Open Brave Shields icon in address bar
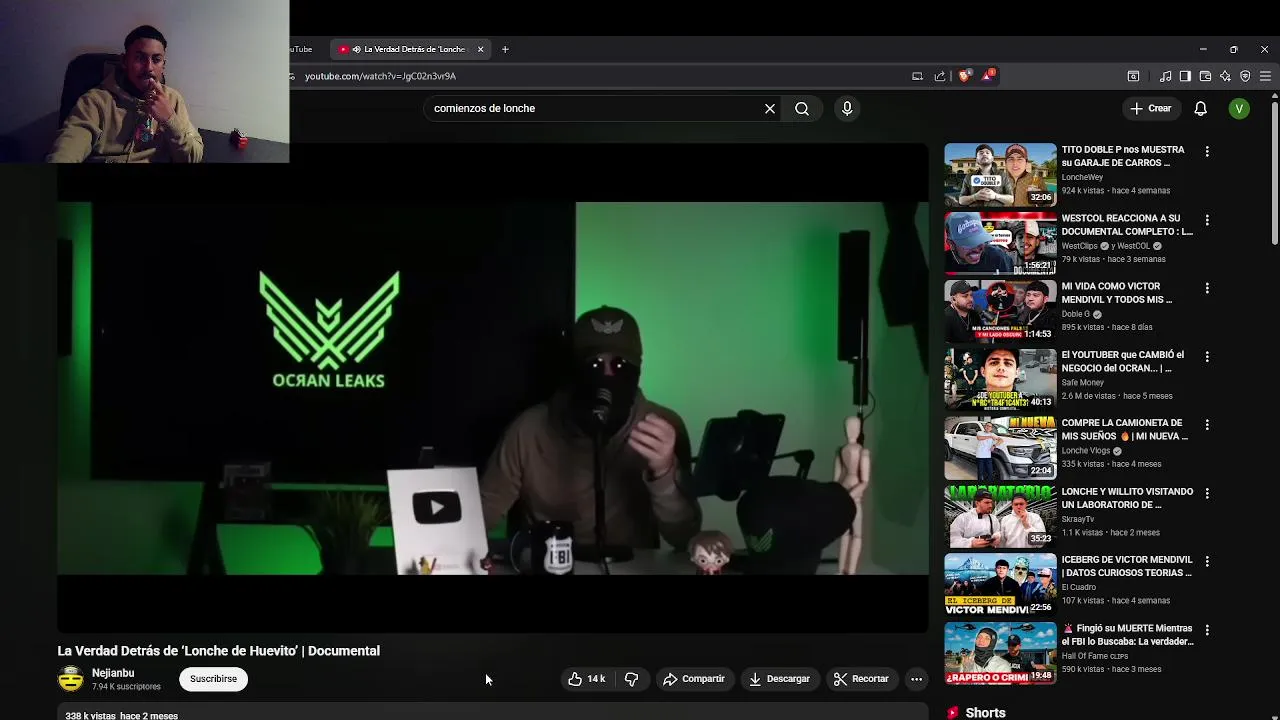 (x=965, y=76)
